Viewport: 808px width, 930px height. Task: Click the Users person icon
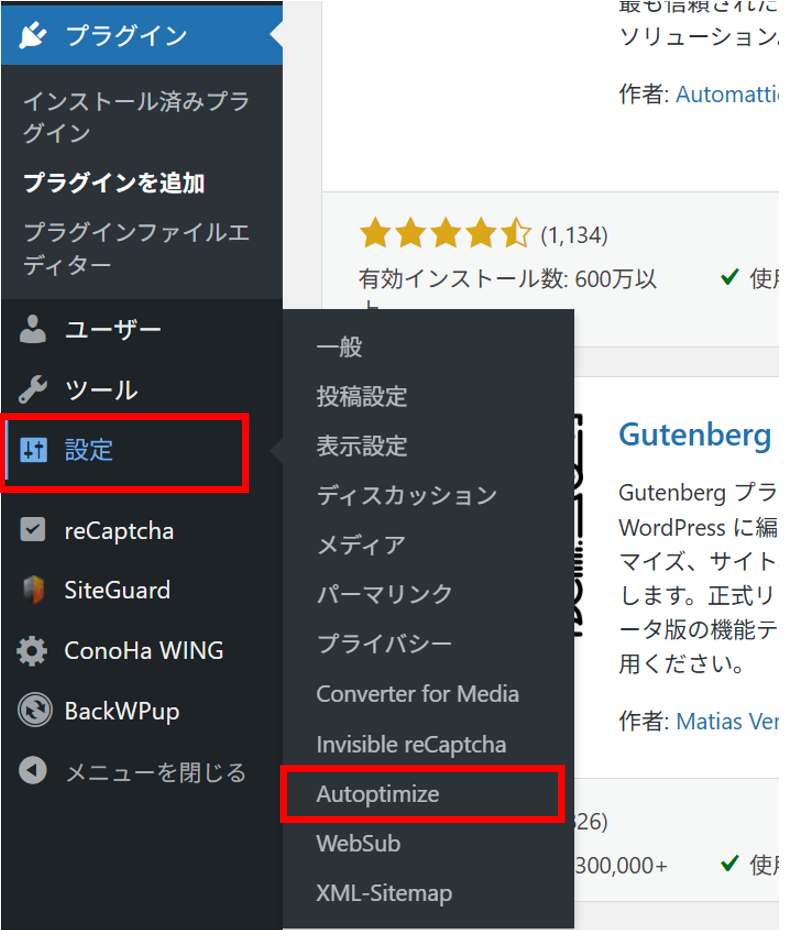33,329
